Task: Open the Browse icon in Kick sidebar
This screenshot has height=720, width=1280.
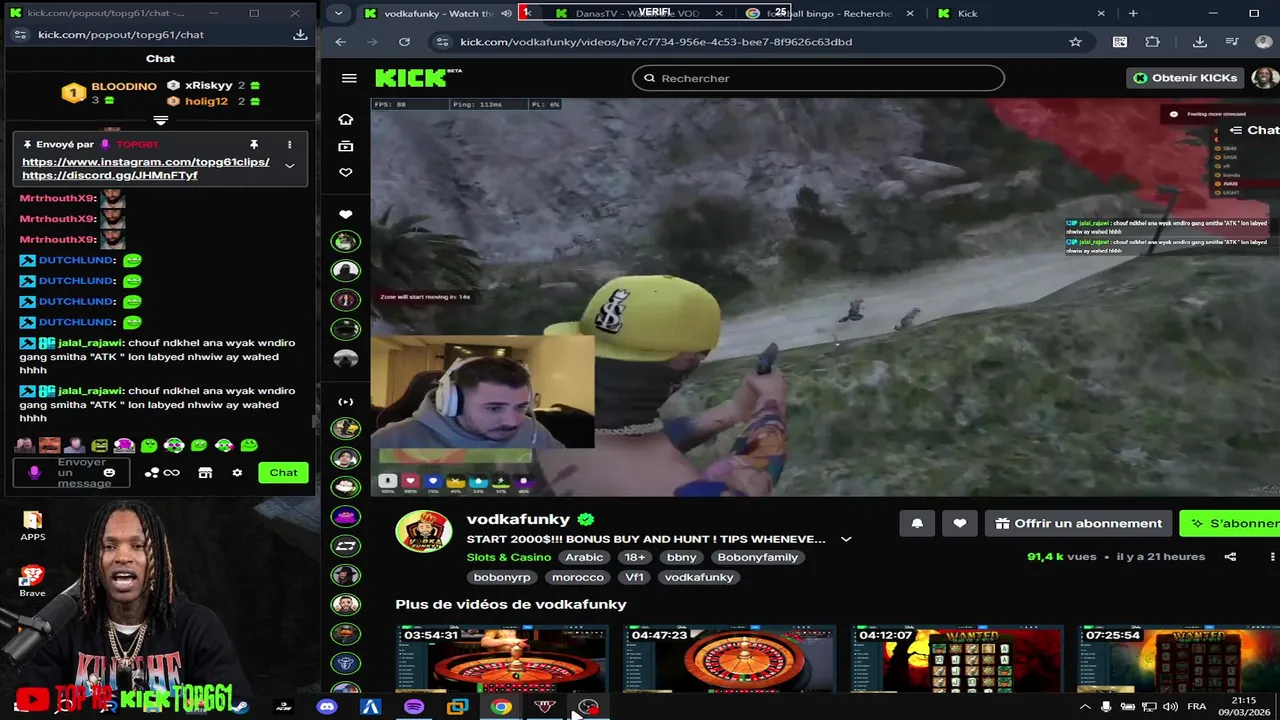Action: click(345, 146)
